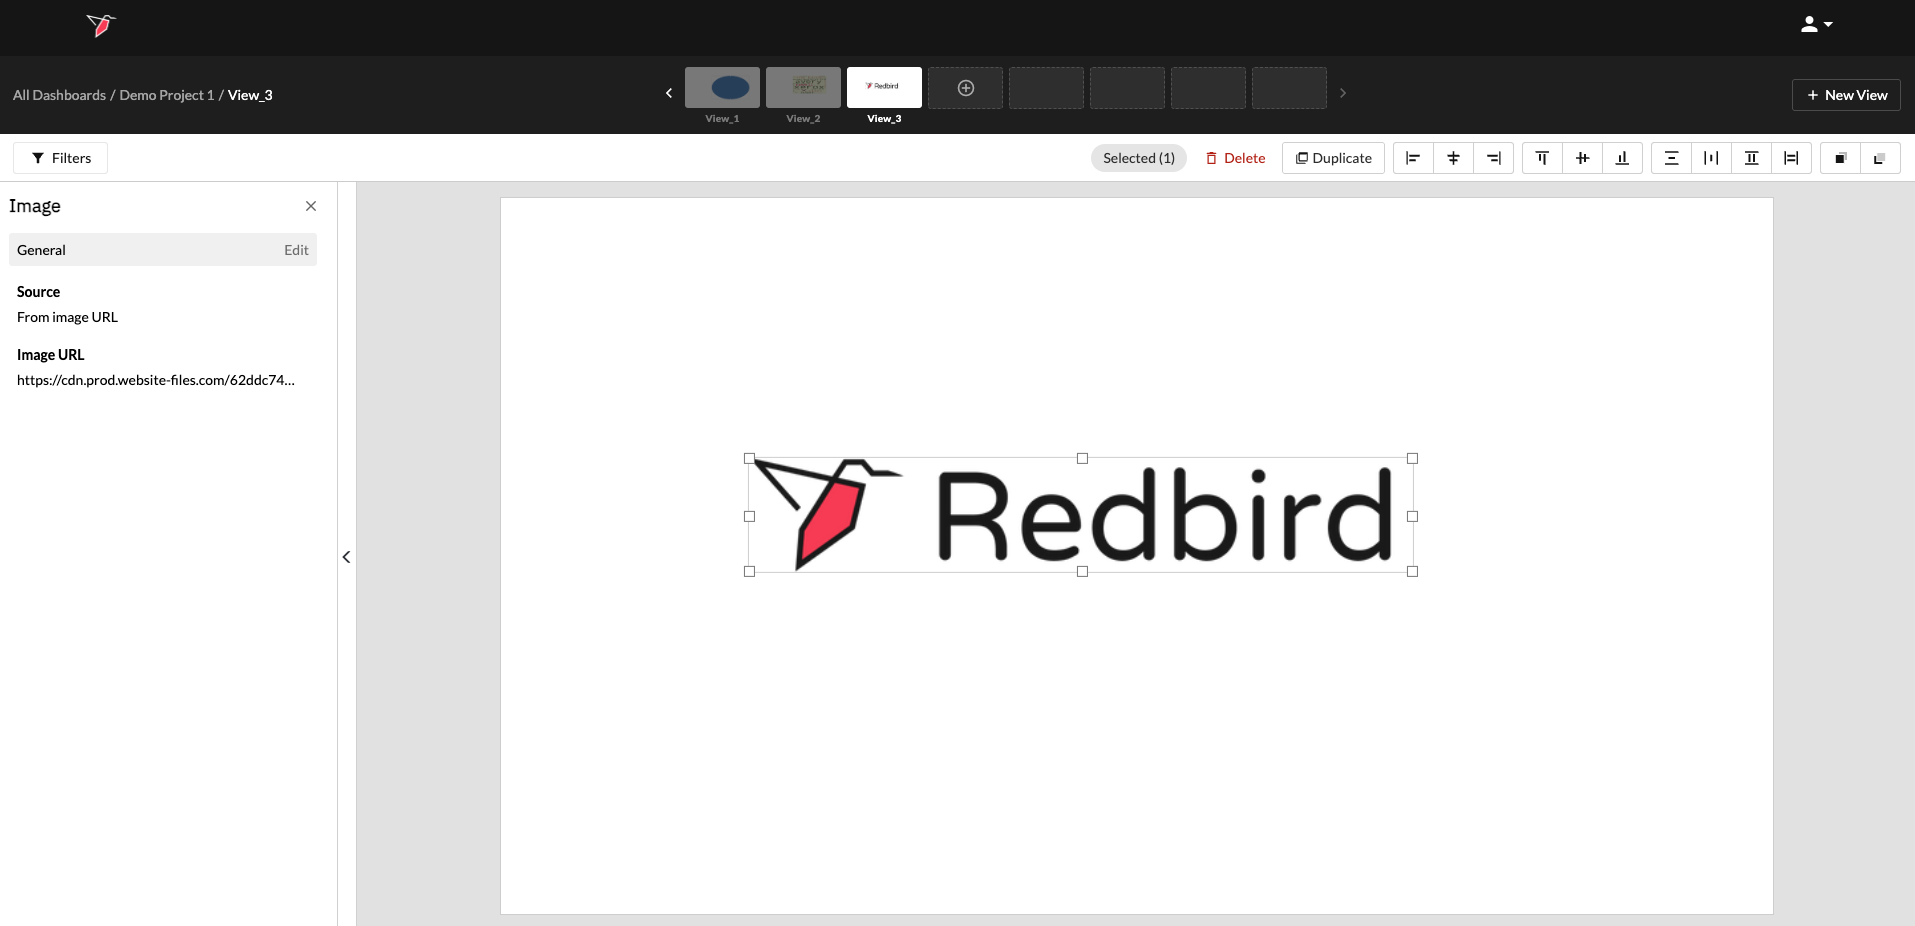Click the bottom-right resize handle of image

pos(1413,572)
